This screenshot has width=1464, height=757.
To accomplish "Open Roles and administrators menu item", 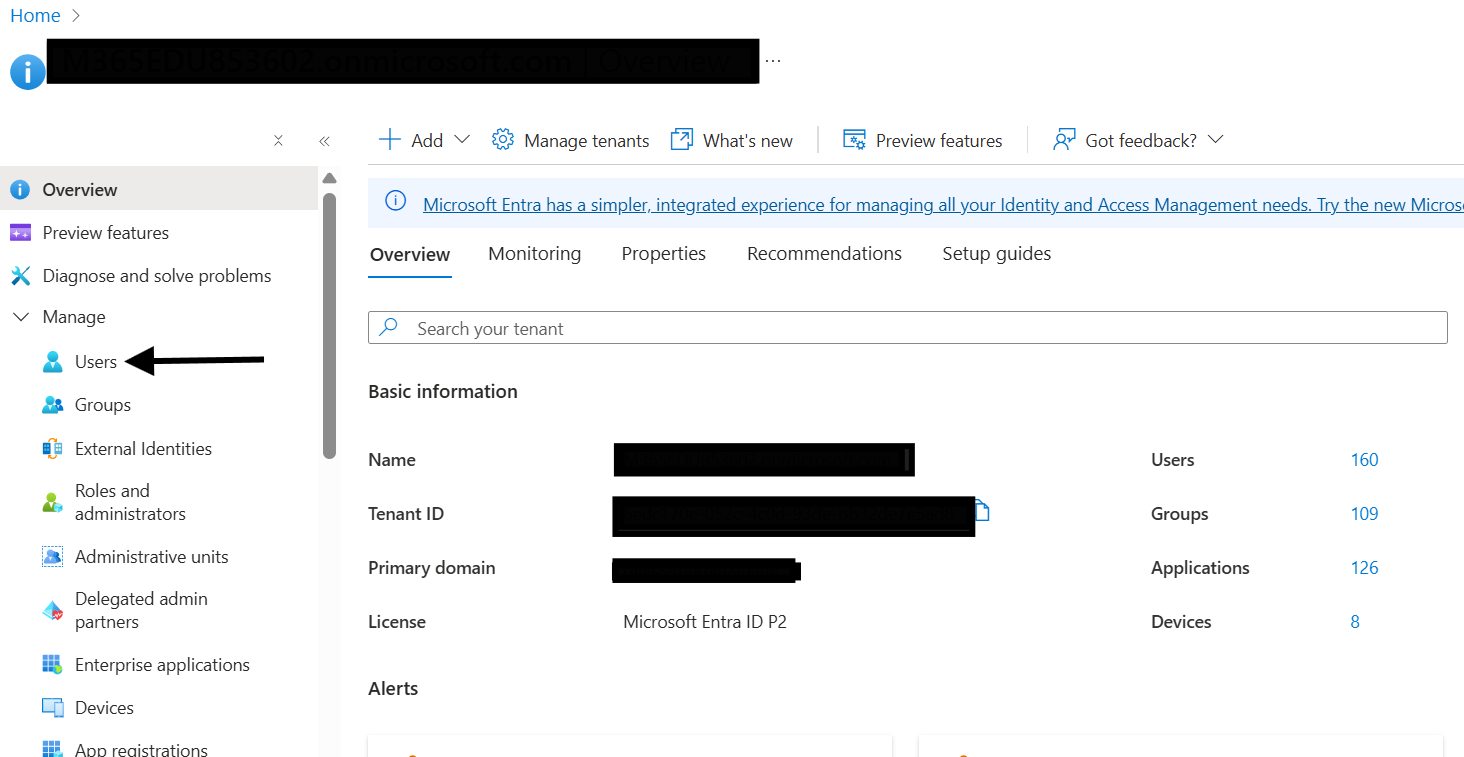I will point(130,502).
